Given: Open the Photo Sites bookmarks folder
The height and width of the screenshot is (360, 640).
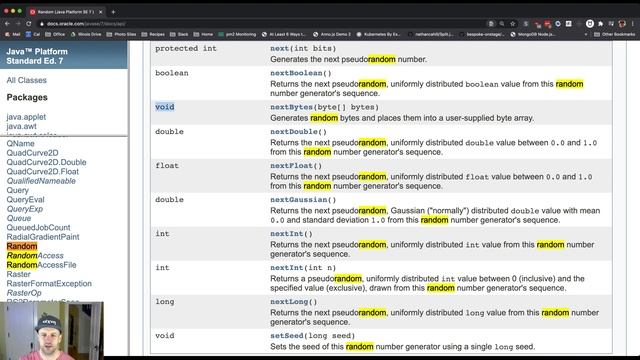Looking at the screenshot, I should [121, 34].
